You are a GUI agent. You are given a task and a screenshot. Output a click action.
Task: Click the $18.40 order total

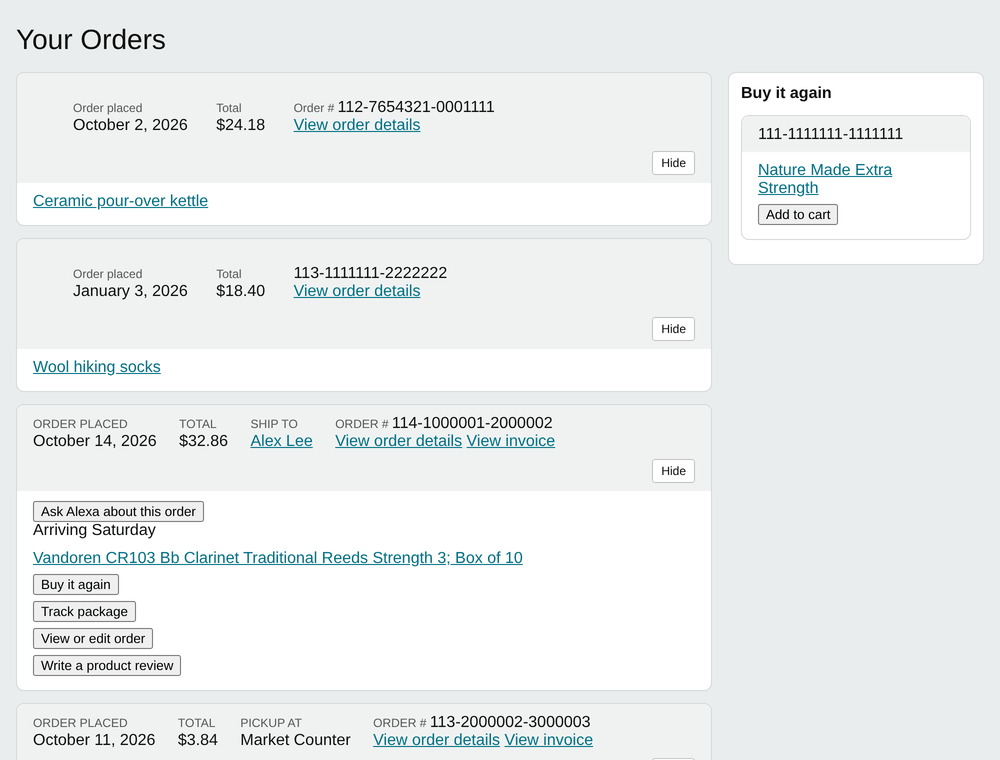pyautogui.click(x=240, y=291)
